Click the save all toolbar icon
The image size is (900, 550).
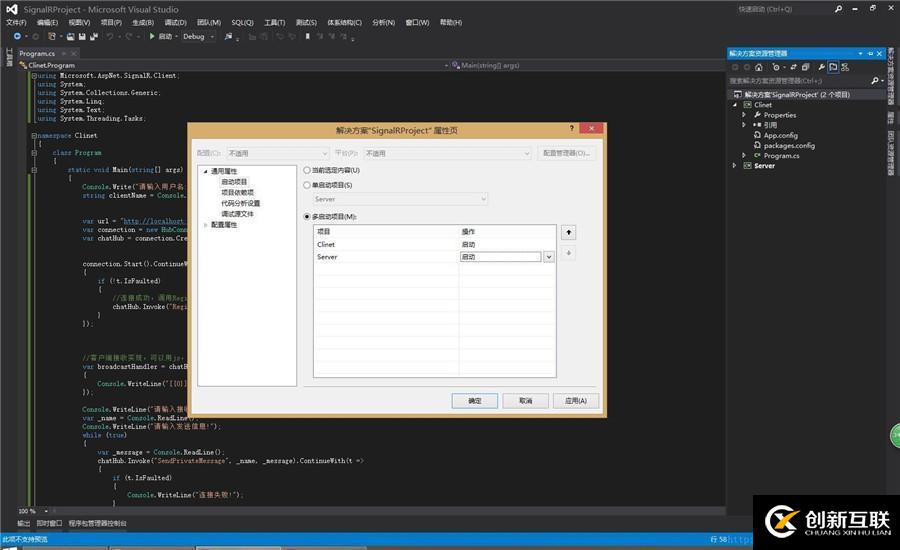[x=94, y=36]
